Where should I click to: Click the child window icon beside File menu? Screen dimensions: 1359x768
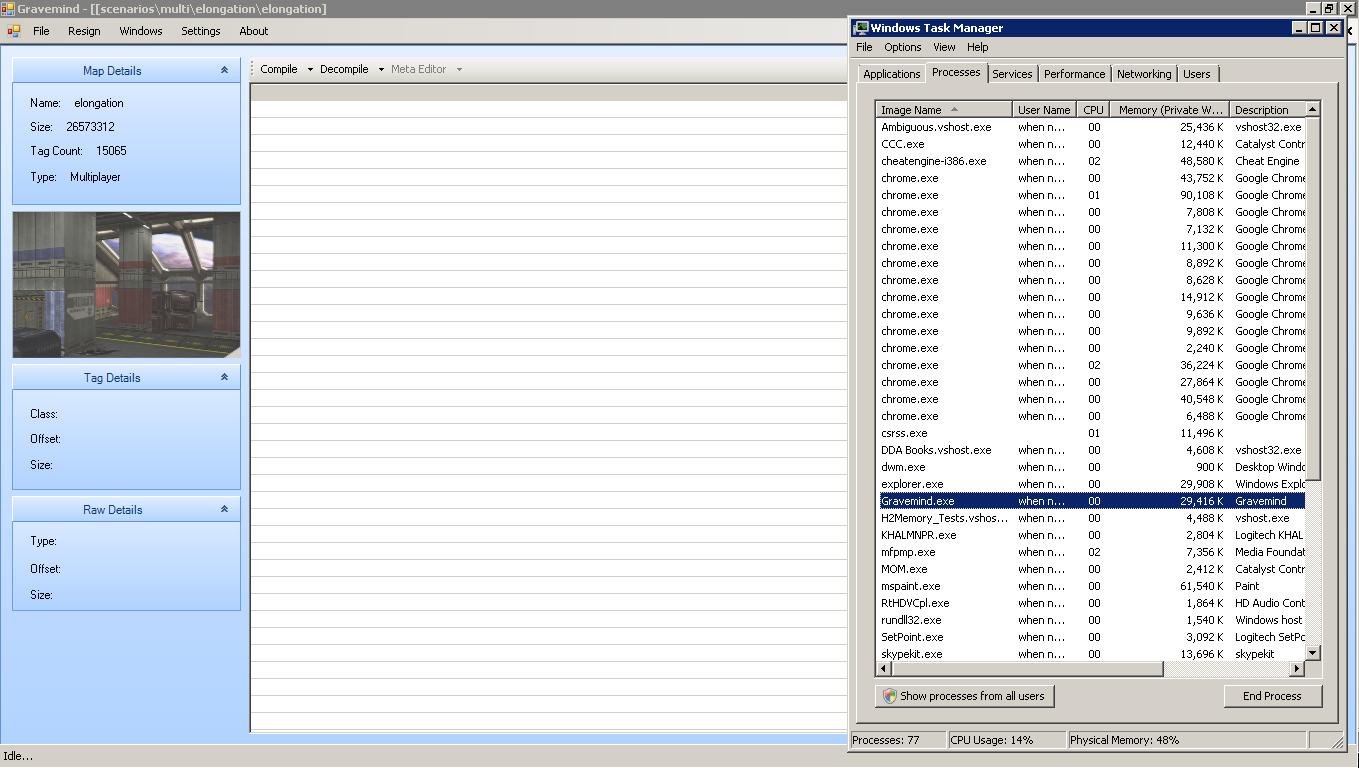(14, 31)
